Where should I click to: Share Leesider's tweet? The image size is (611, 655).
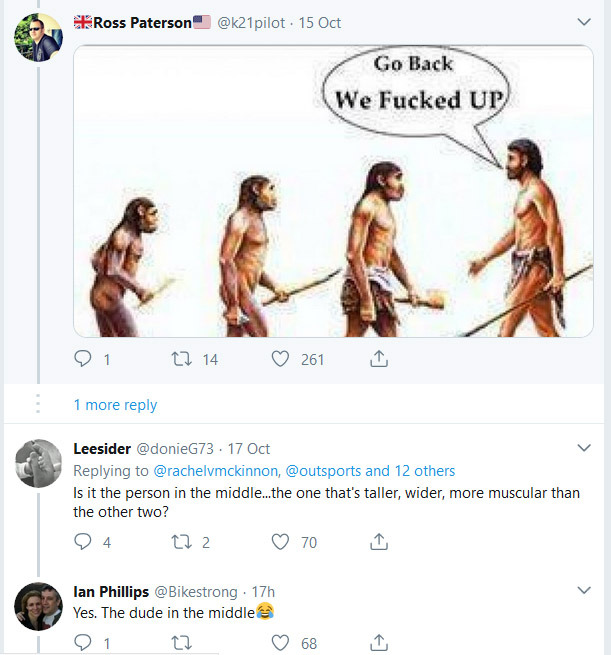(x=379, y=542)
